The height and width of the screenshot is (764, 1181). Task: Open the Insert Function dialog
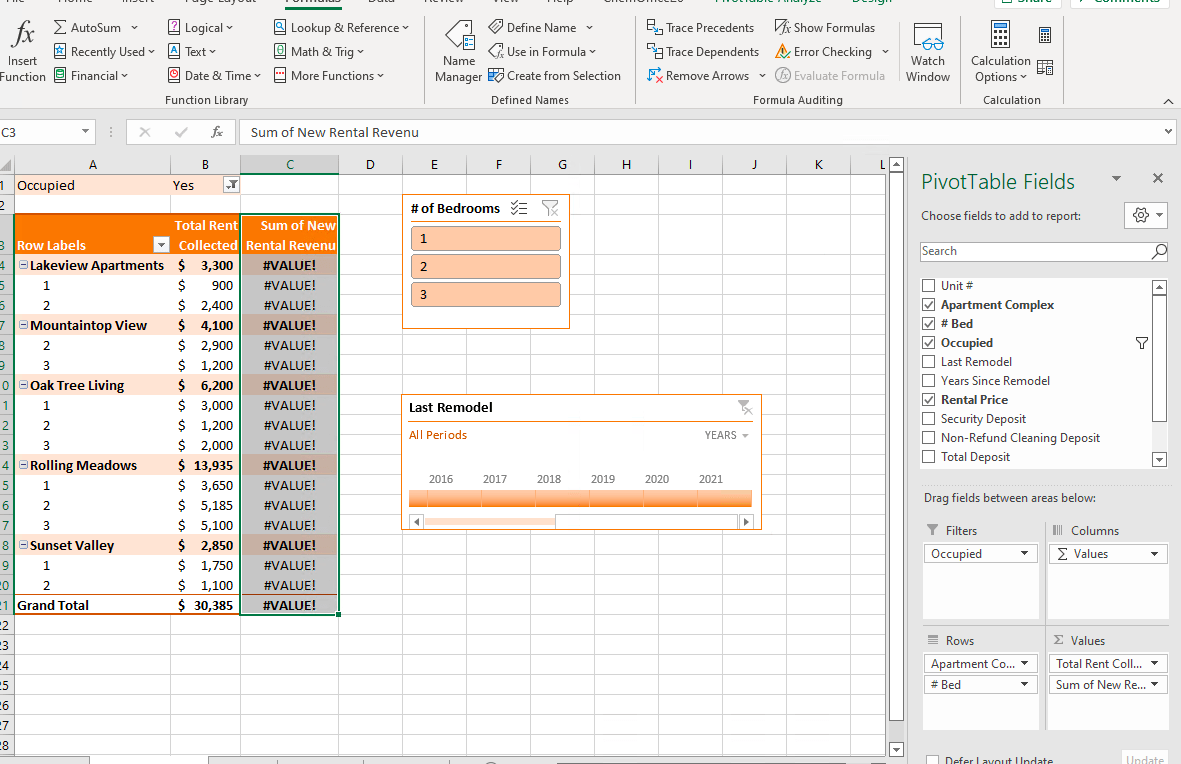pyautogui.click(x=23, y=51)
